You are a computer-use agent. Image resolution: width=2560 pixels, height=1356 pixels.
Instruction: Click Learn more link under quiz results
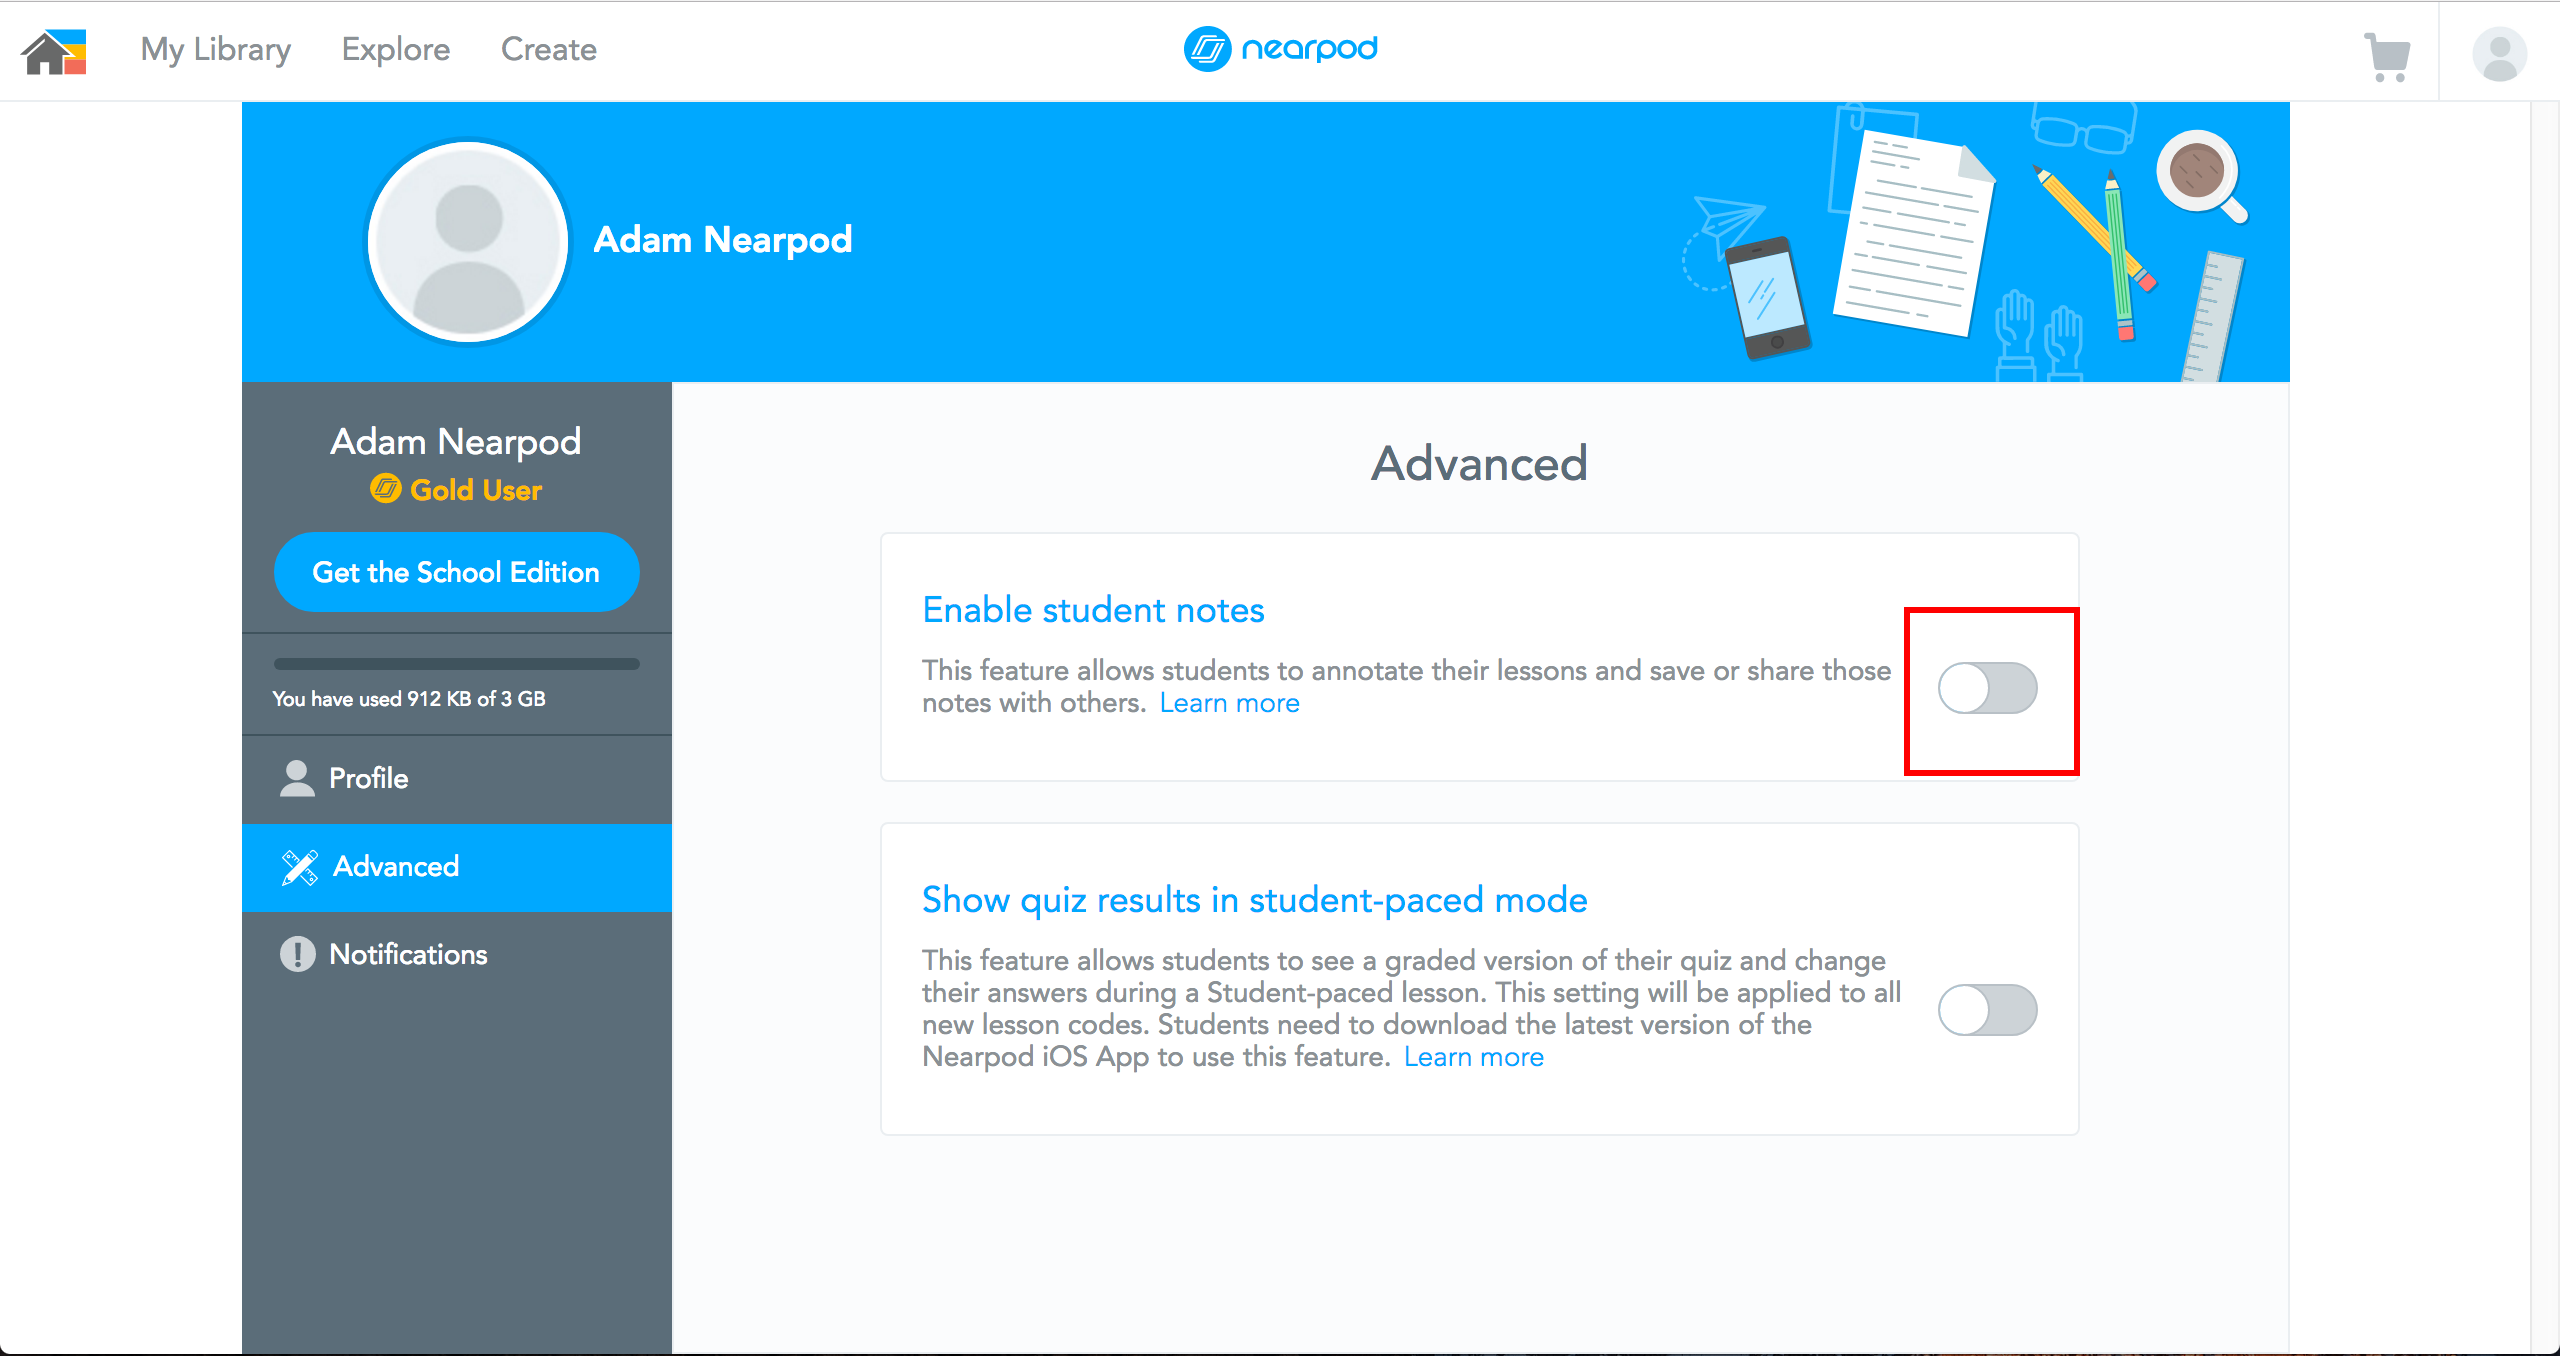pos(1471,1058)
